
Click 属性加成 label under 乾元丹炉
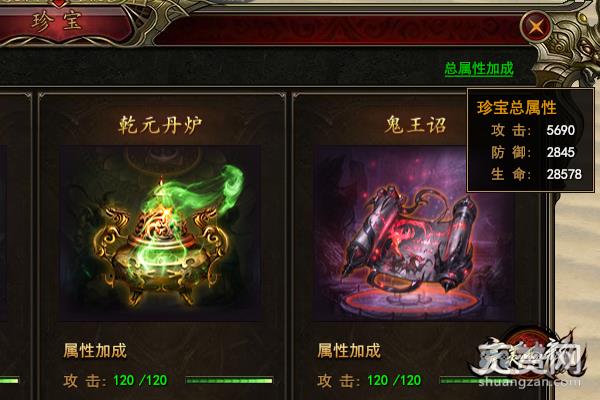[95, 351]
